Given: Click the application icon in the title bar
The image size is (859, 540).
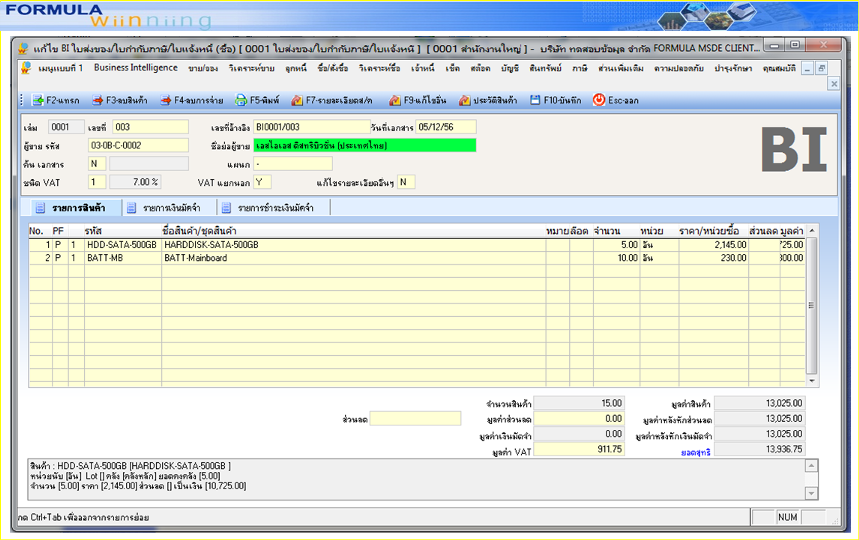Looking at the screenshot, I should pos(23,49).
